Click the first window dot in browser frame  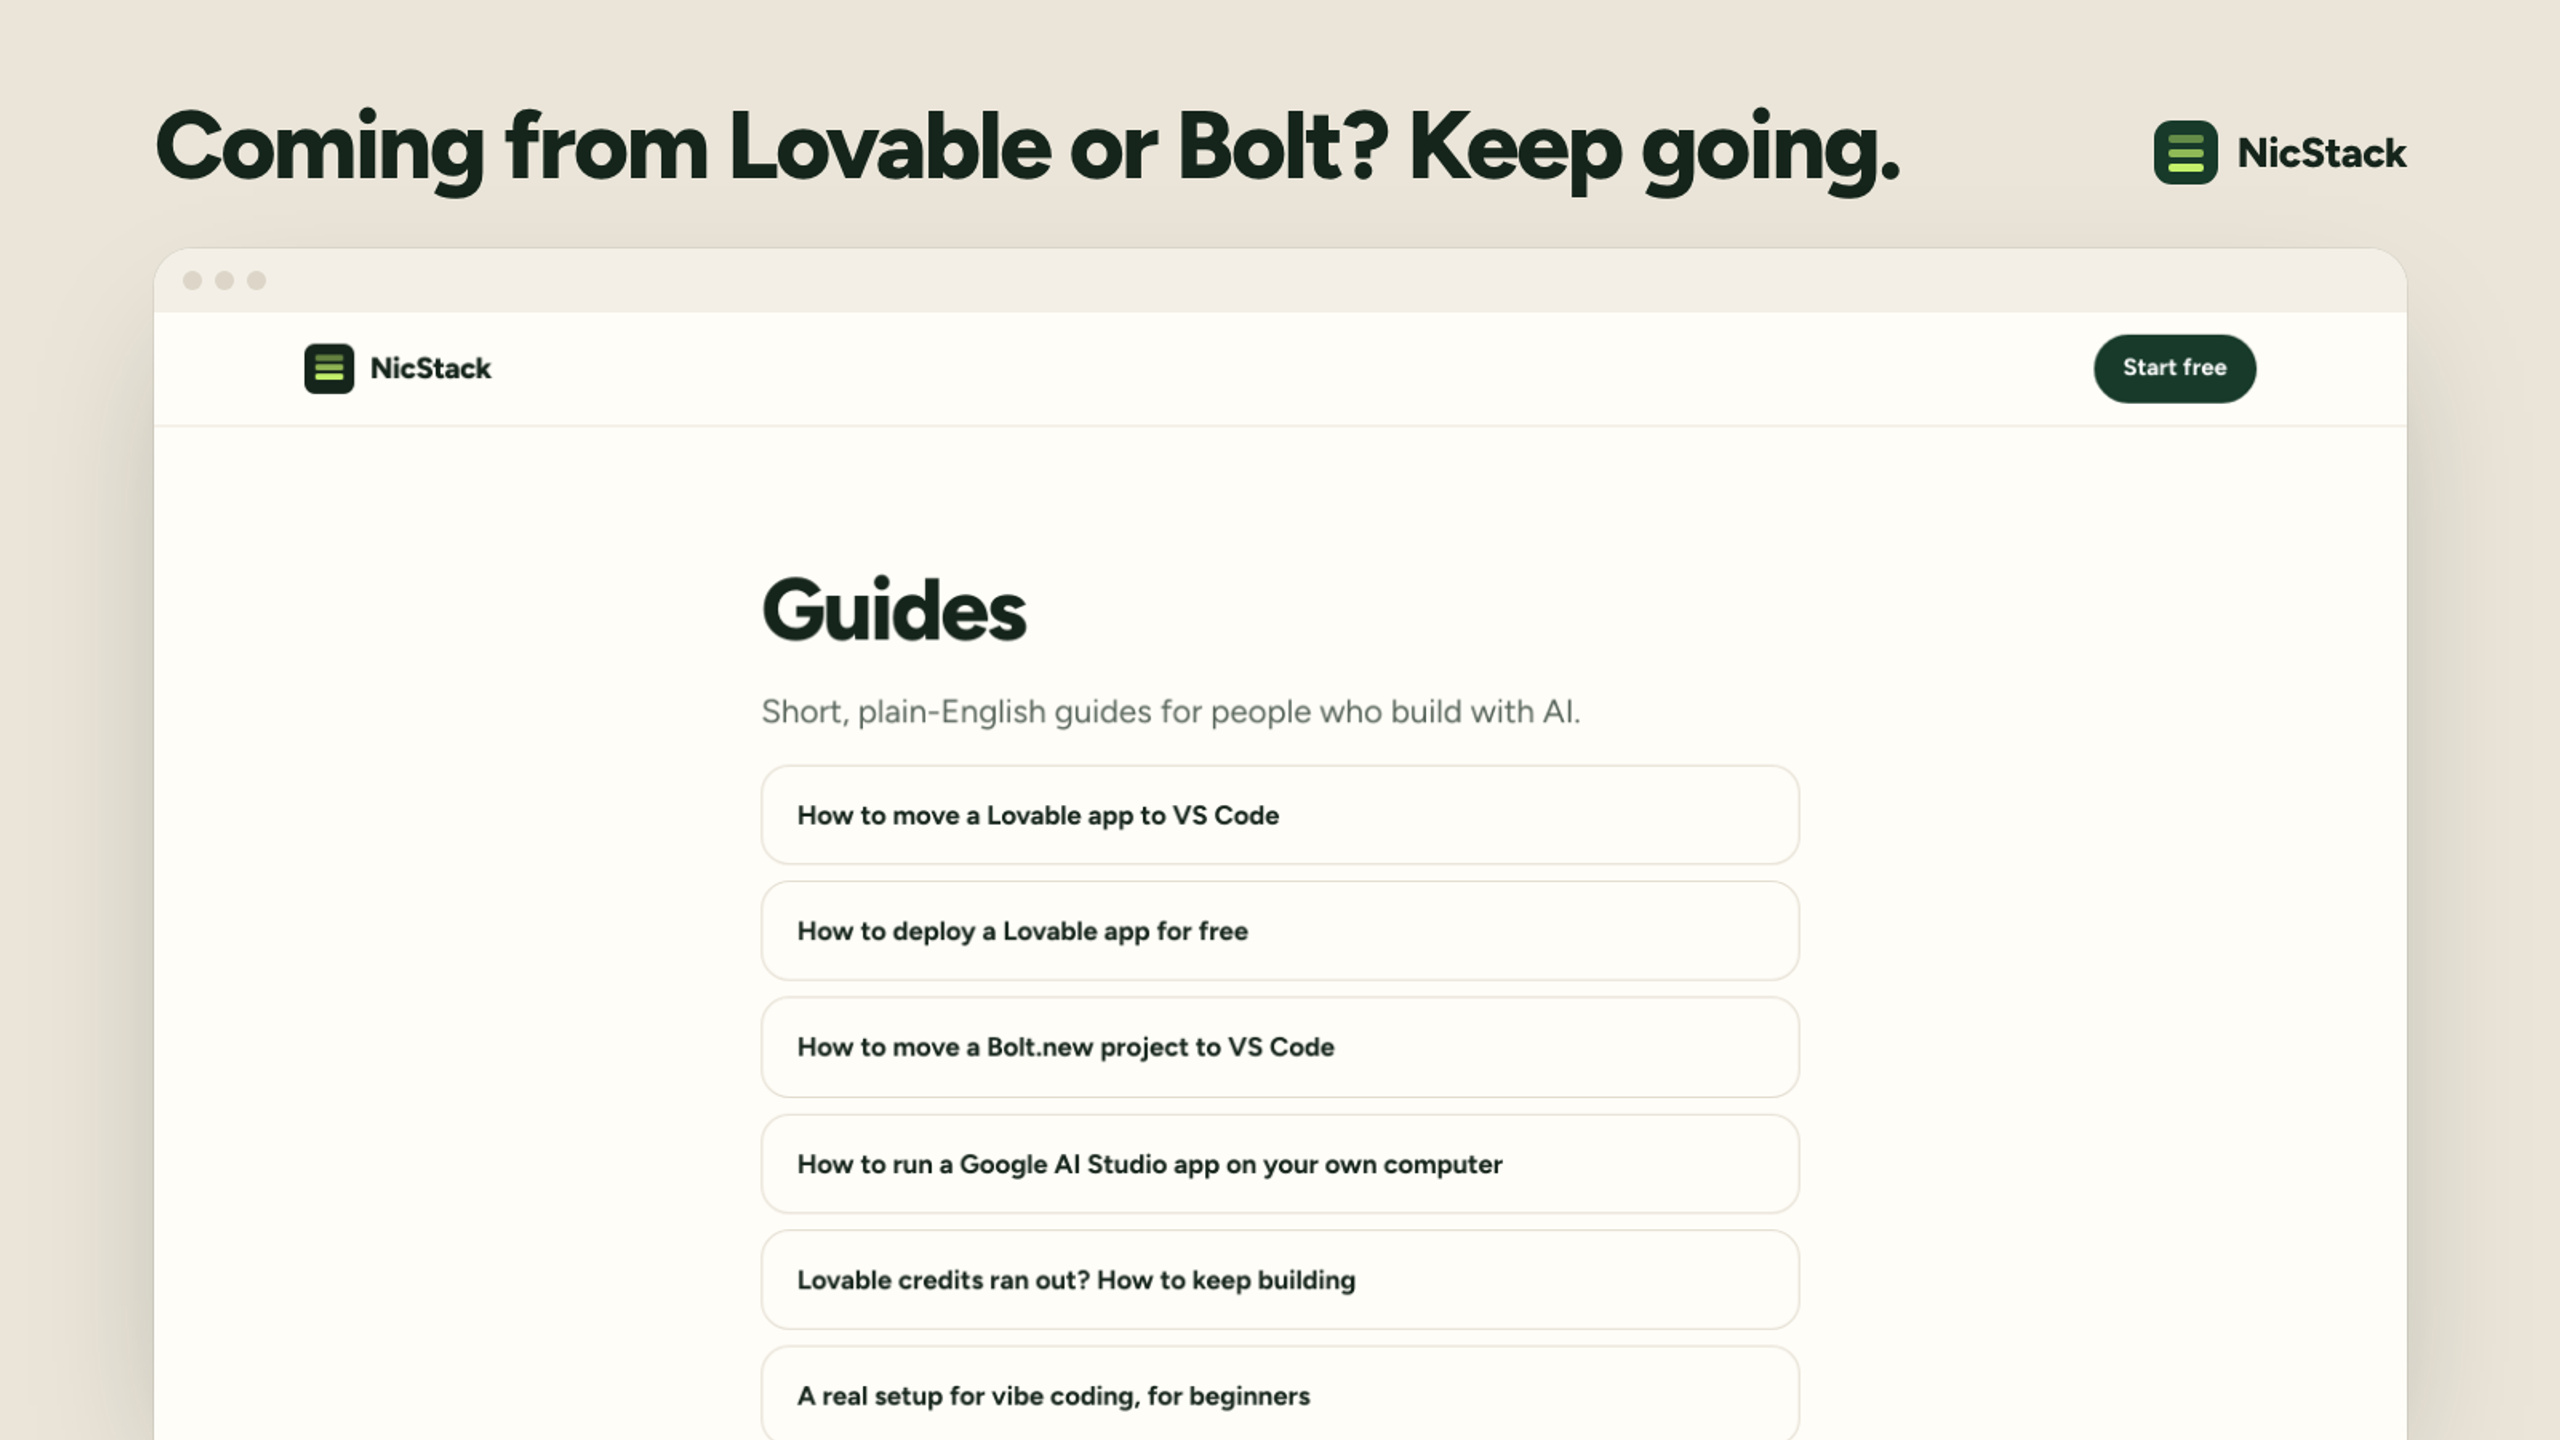click(x=192, y=281)
